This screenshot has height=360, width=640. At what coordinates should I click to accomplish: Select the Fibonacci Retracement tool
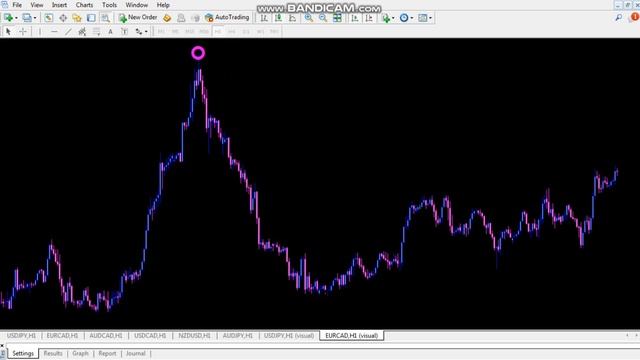[96, 31]
